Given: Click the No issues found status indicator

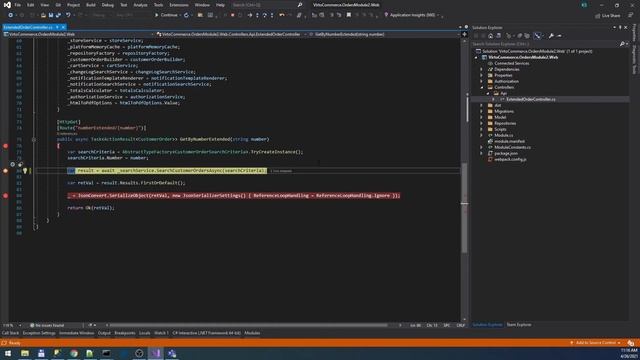Looking at the screenshot, I should tap(47, 325).
